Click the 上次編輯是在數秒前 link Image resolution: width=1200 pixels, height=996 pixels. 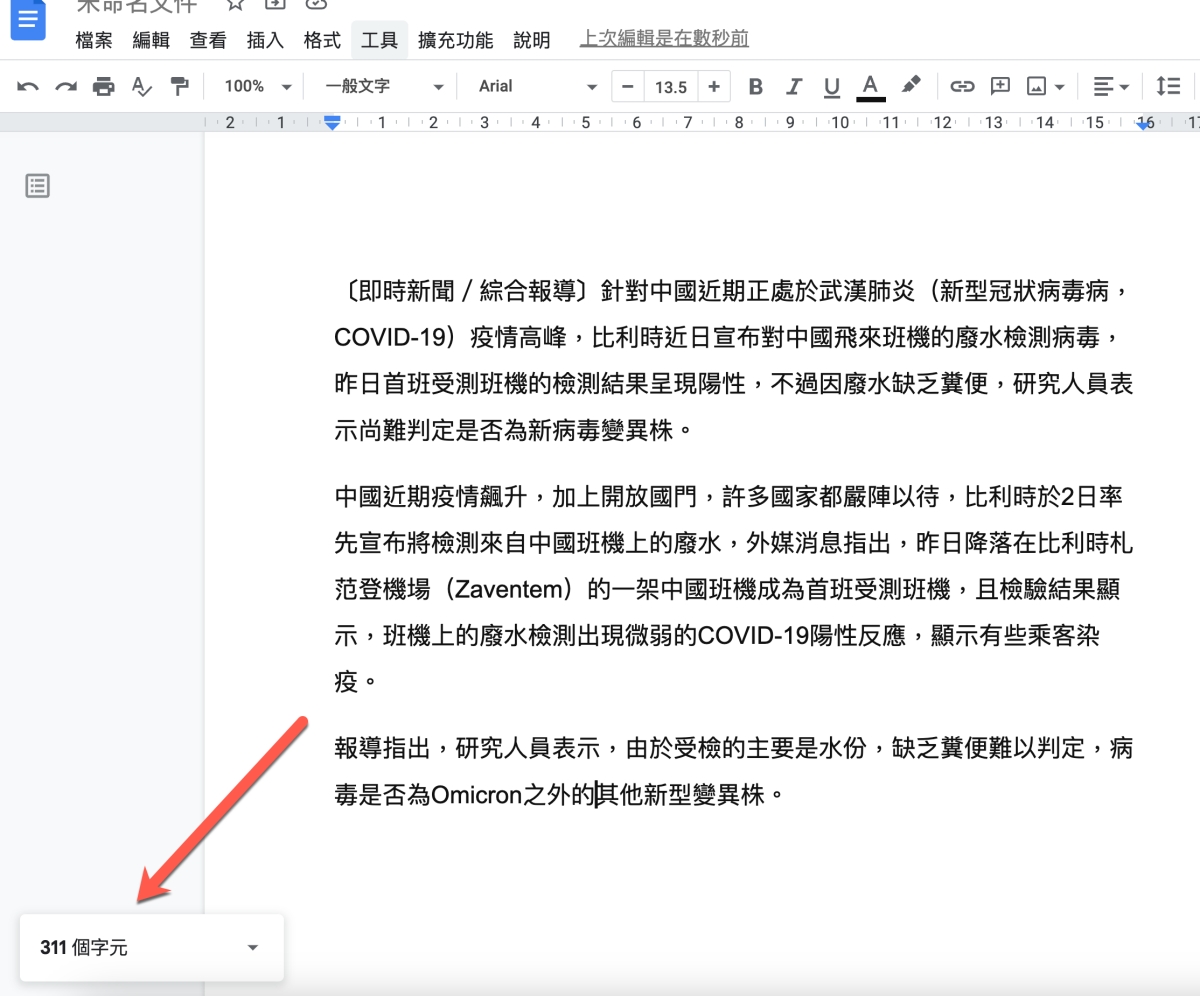(x=664, y=39)
